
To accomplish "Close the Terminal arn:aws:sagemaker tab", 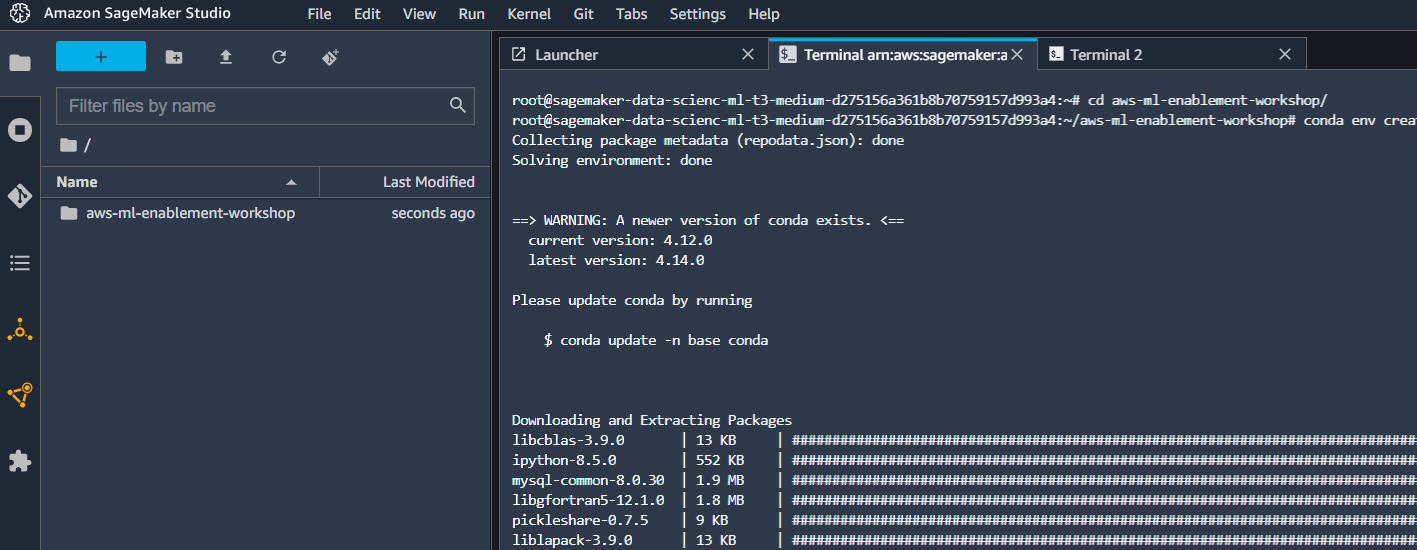I will pos(1018,55).
